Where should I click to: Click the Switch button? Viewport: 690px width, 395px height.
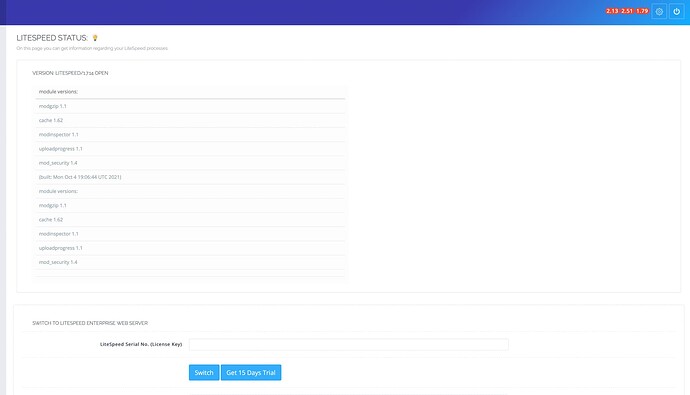[x=204, y=373]
